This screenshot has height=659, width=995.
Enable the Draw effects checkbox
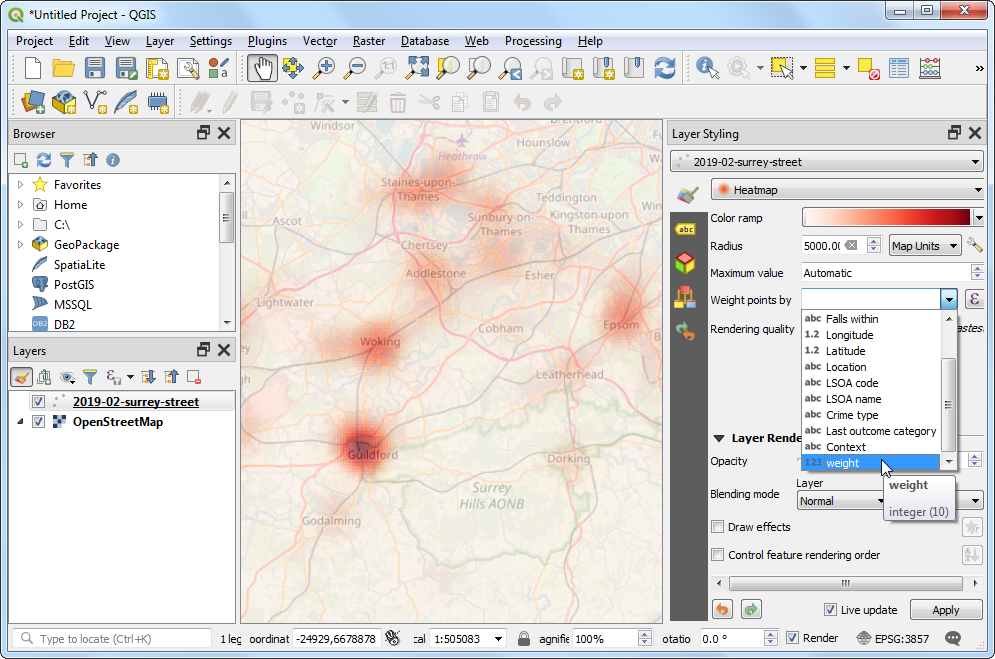(717, 527)
